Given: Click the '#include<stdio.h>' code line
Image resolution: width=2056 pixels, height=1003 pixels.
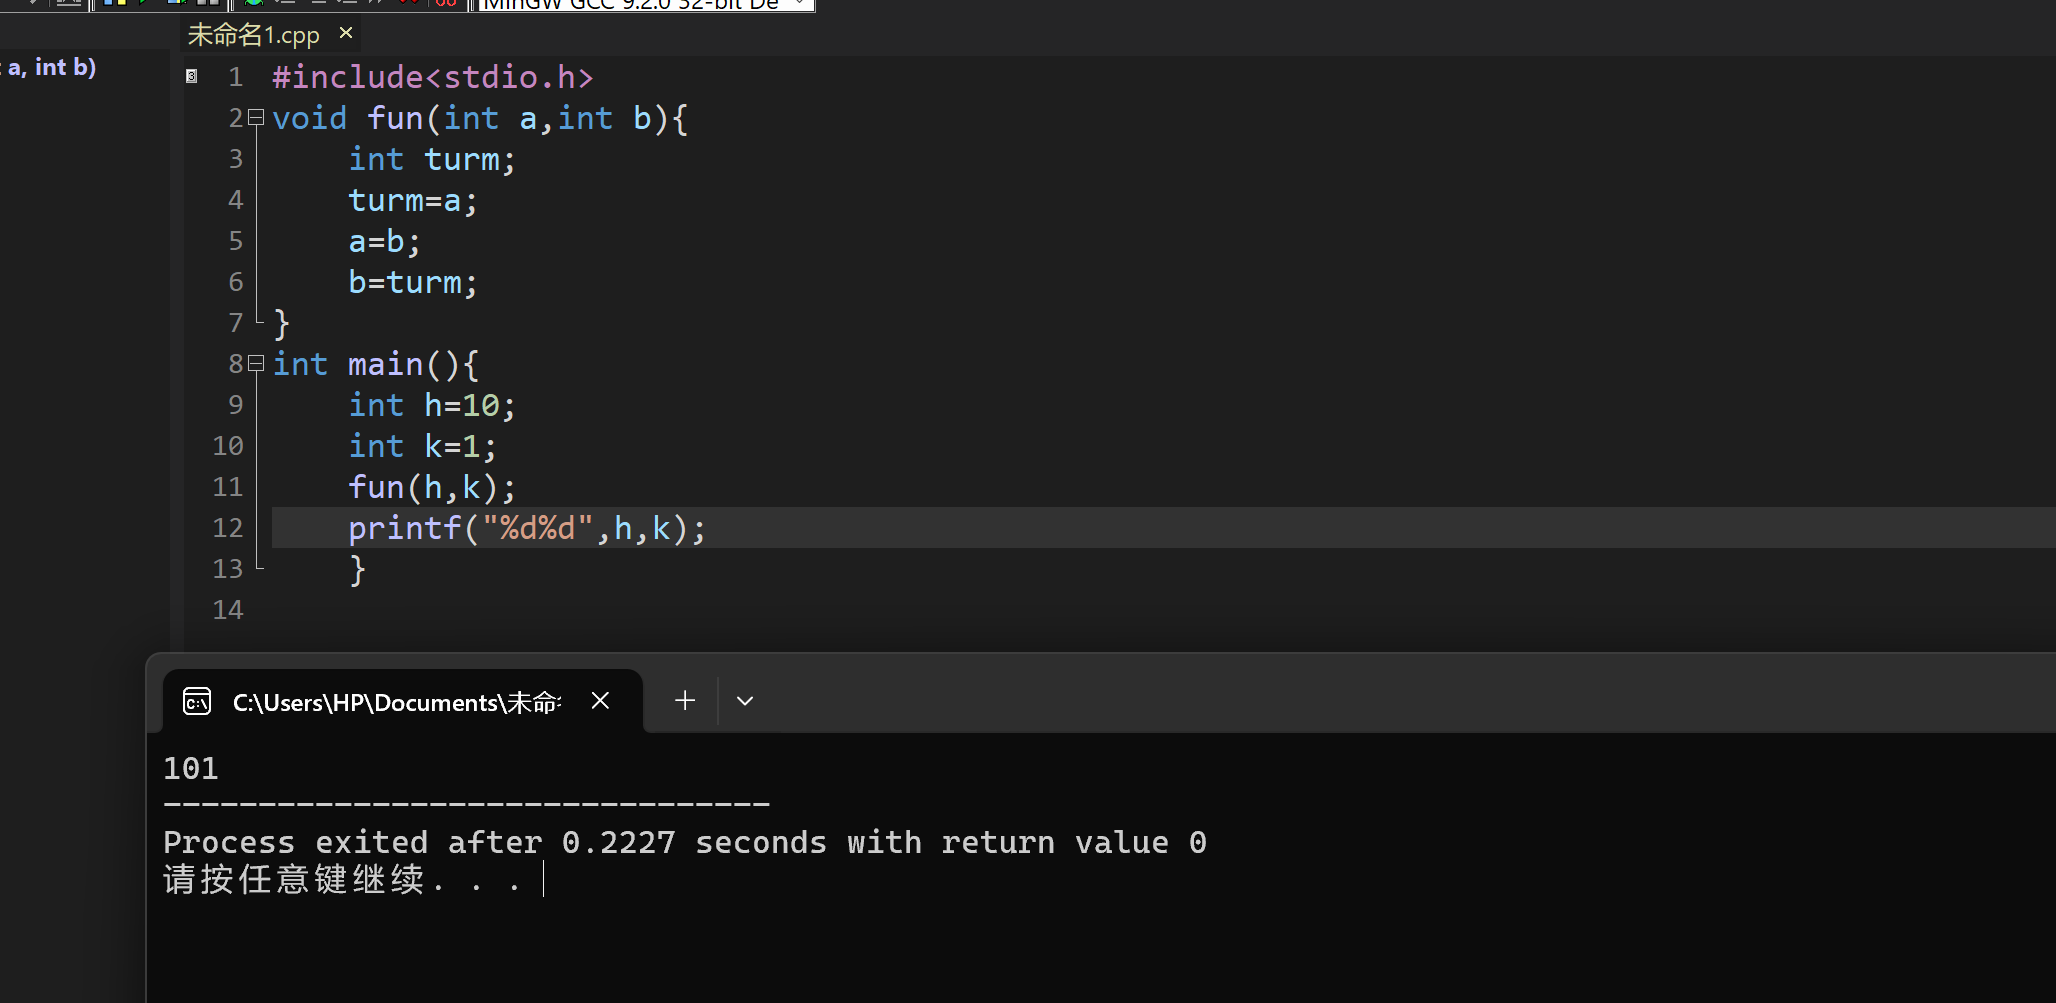Looking at the screenshot, I should 433,77.
